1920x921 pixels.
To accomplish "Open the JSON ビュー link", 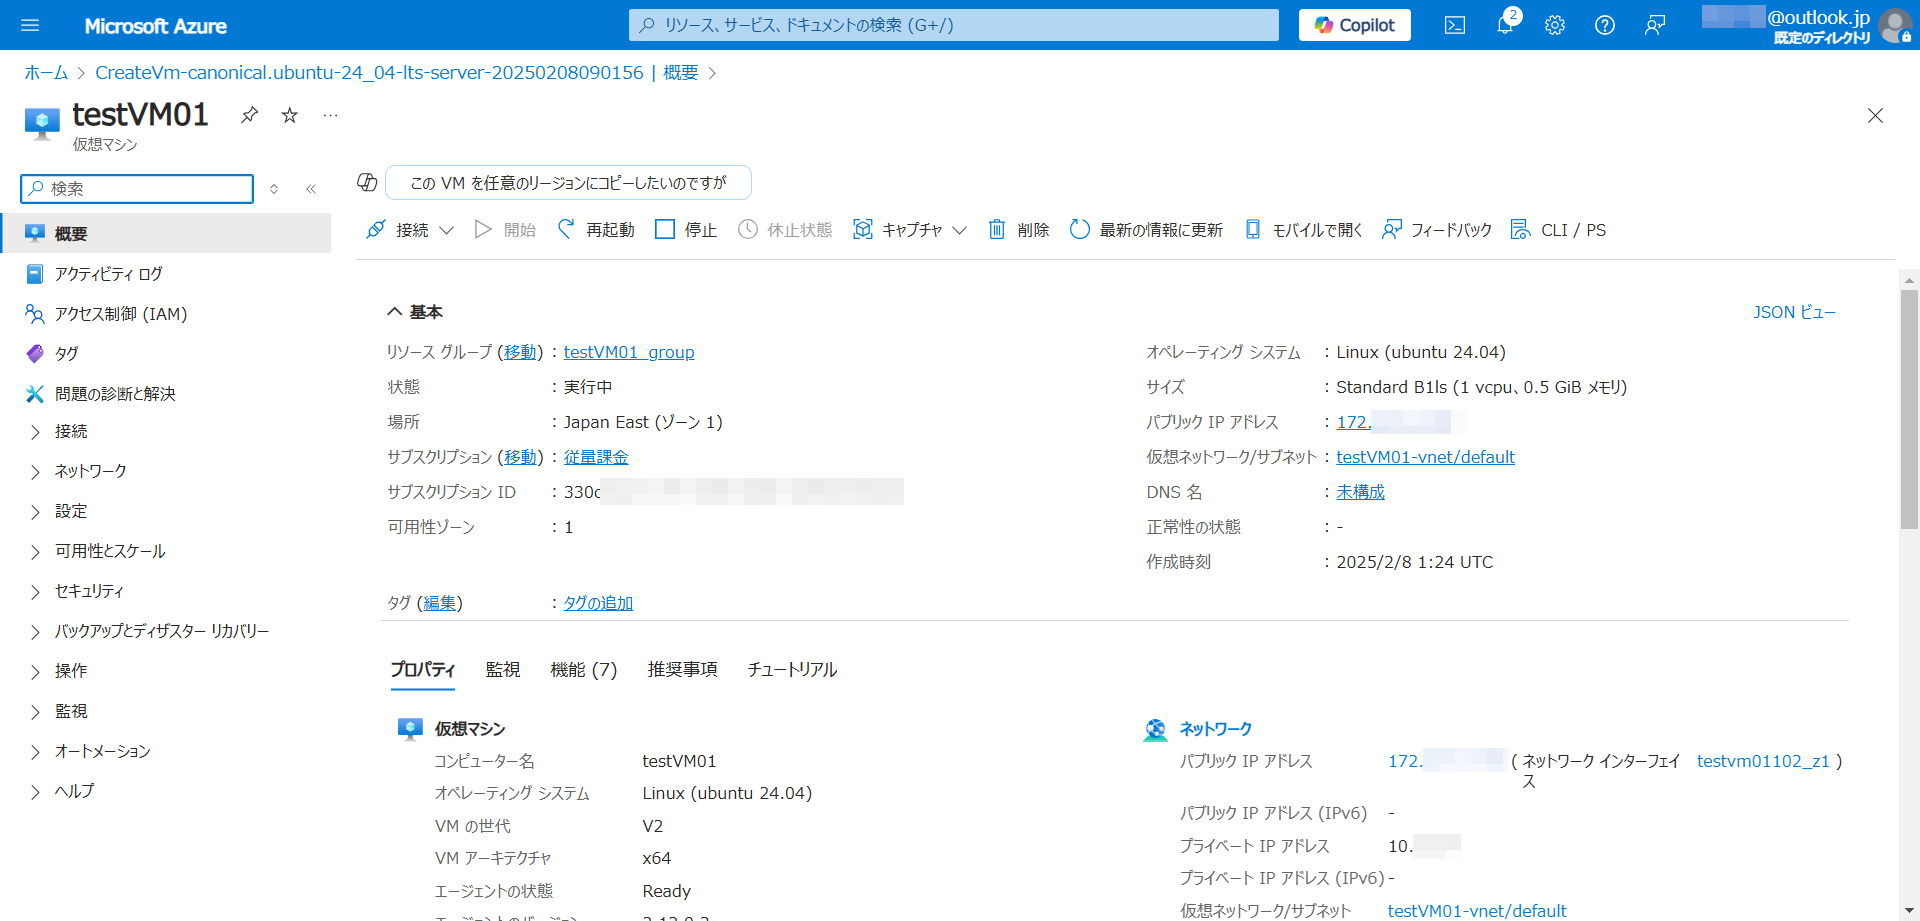I will (1794, 312).
